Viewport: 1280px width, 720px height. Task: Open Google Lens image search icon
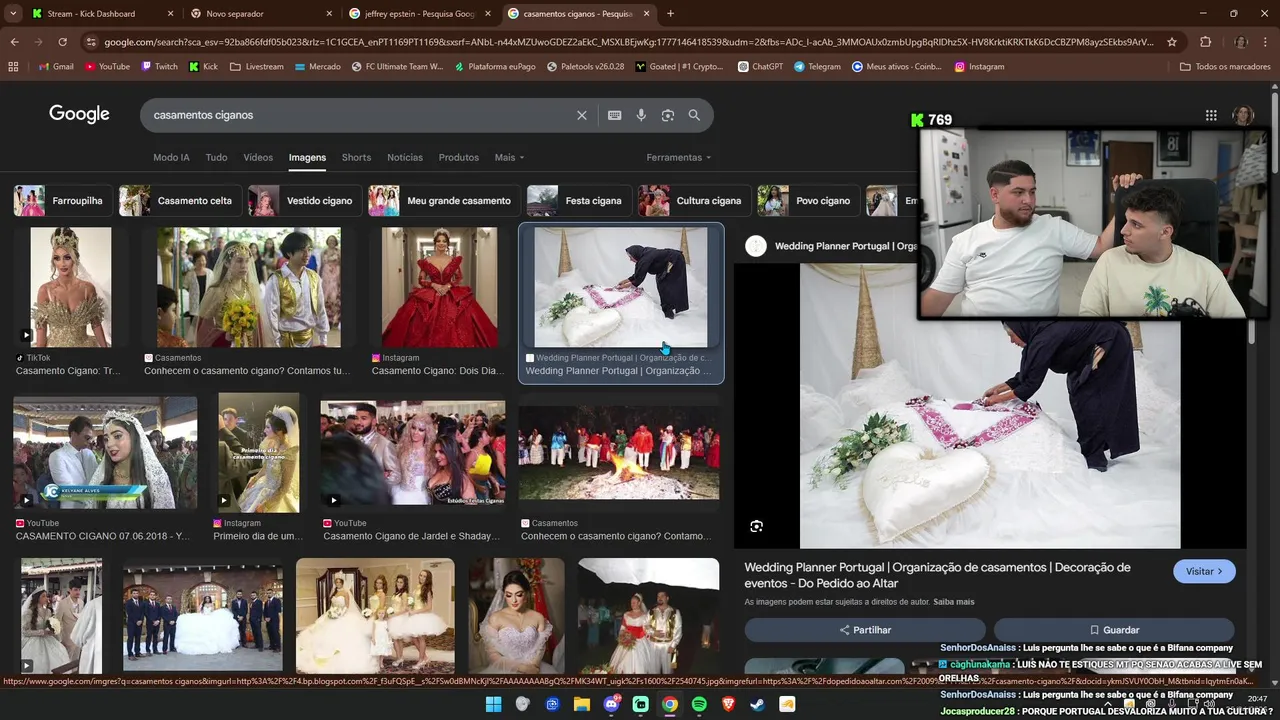pos(668,115)
